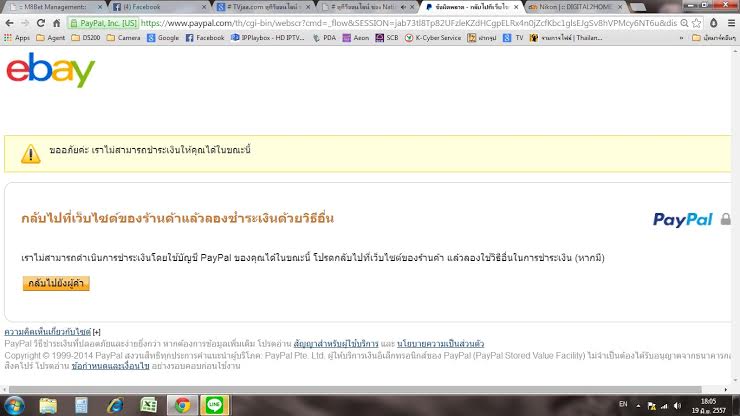Click the horizontal scrollbar at page bottom
Screen dimensions: 740x416
pyautogui.click(x=355, y=390)
